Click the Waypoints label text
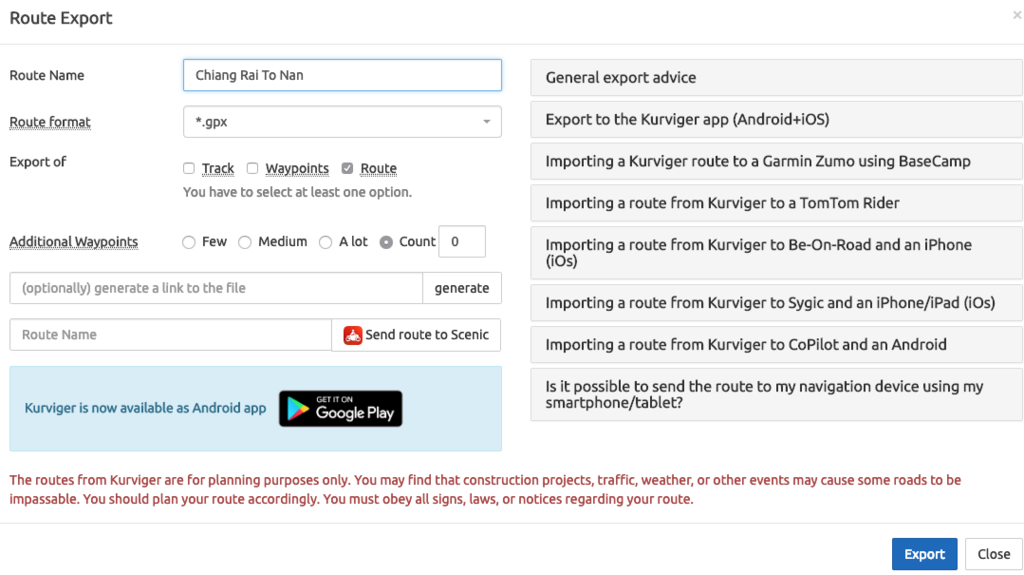 pyautogui.click(x=296, y=169)
